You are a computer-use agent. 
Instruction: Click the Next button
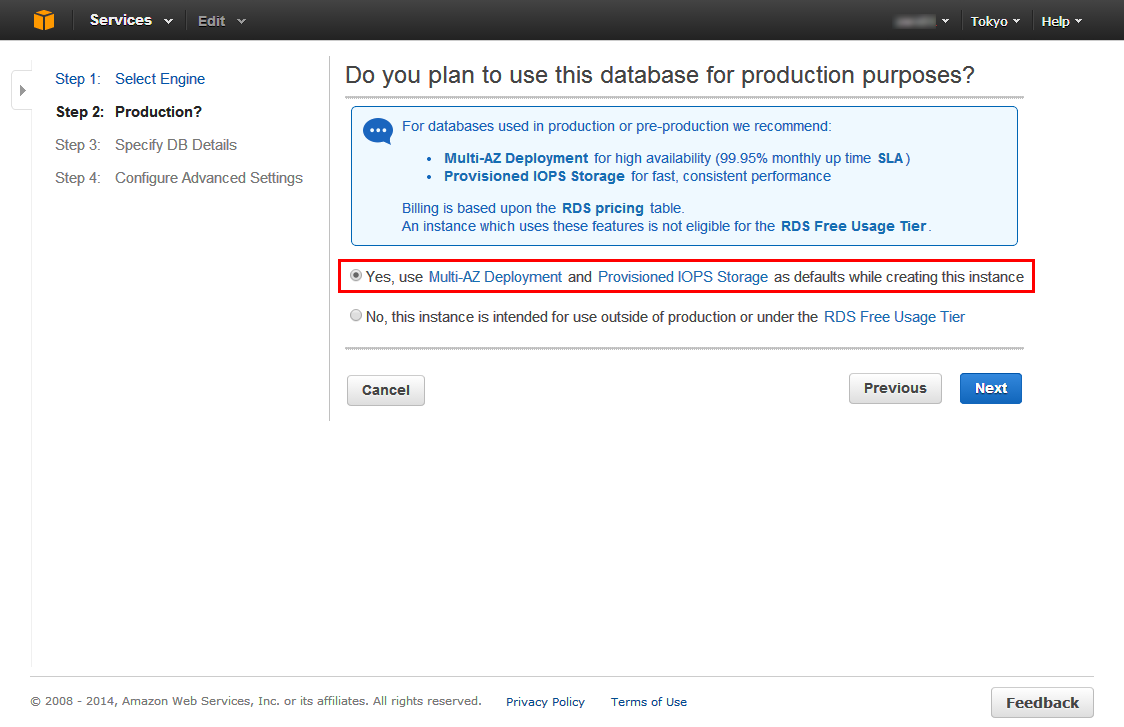(991, 388)
